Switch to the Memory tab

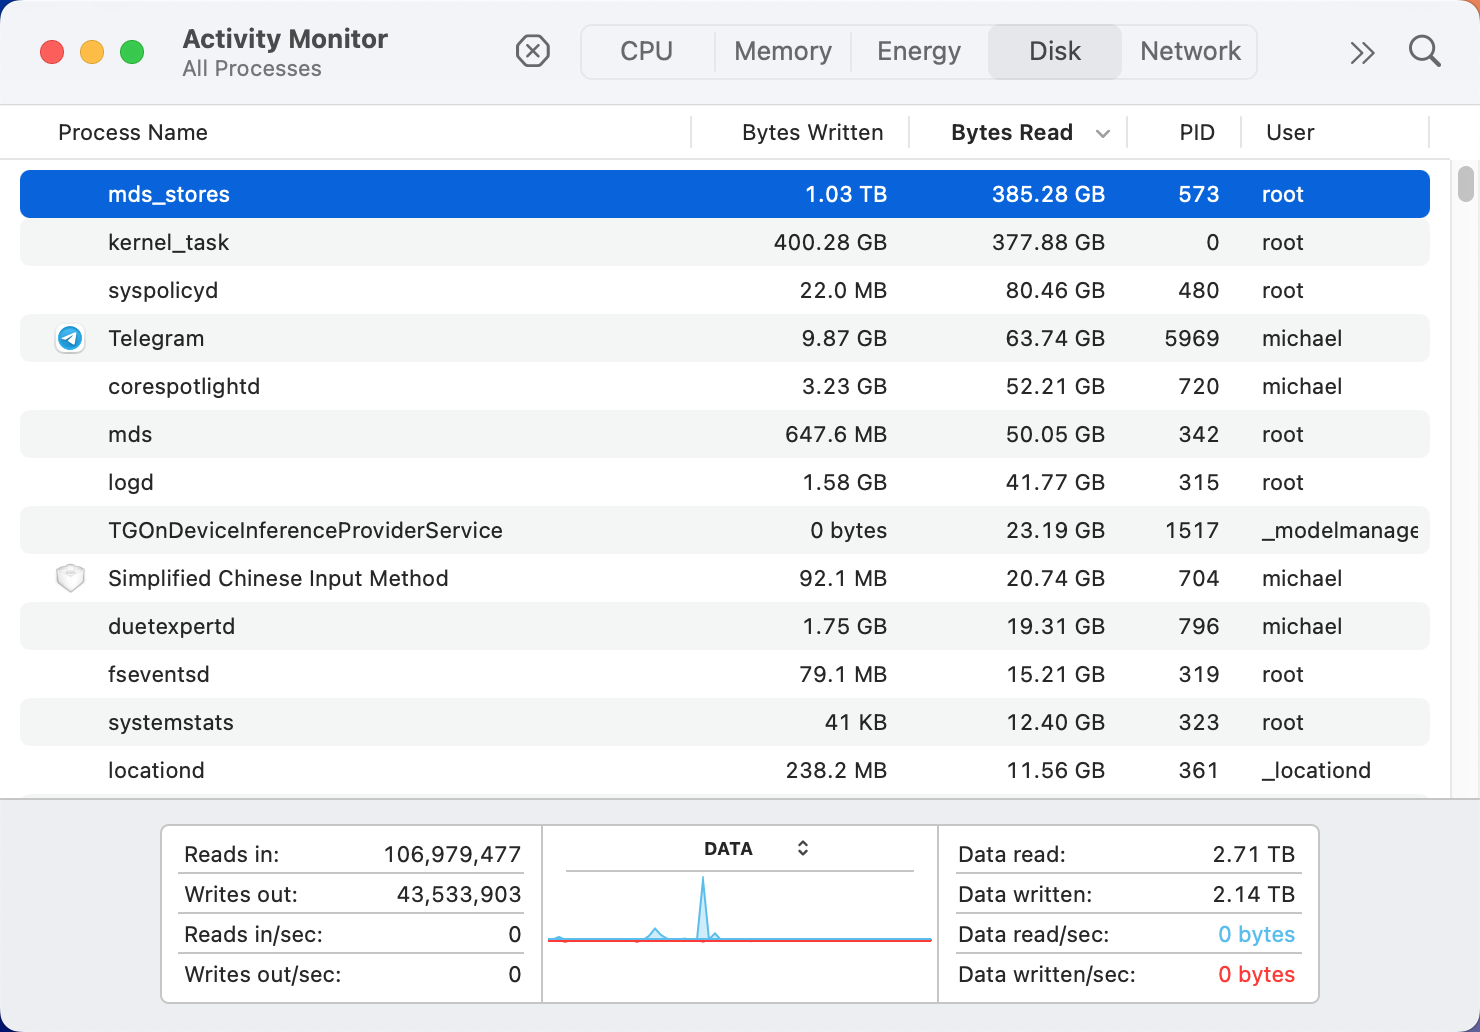point(783,51)
